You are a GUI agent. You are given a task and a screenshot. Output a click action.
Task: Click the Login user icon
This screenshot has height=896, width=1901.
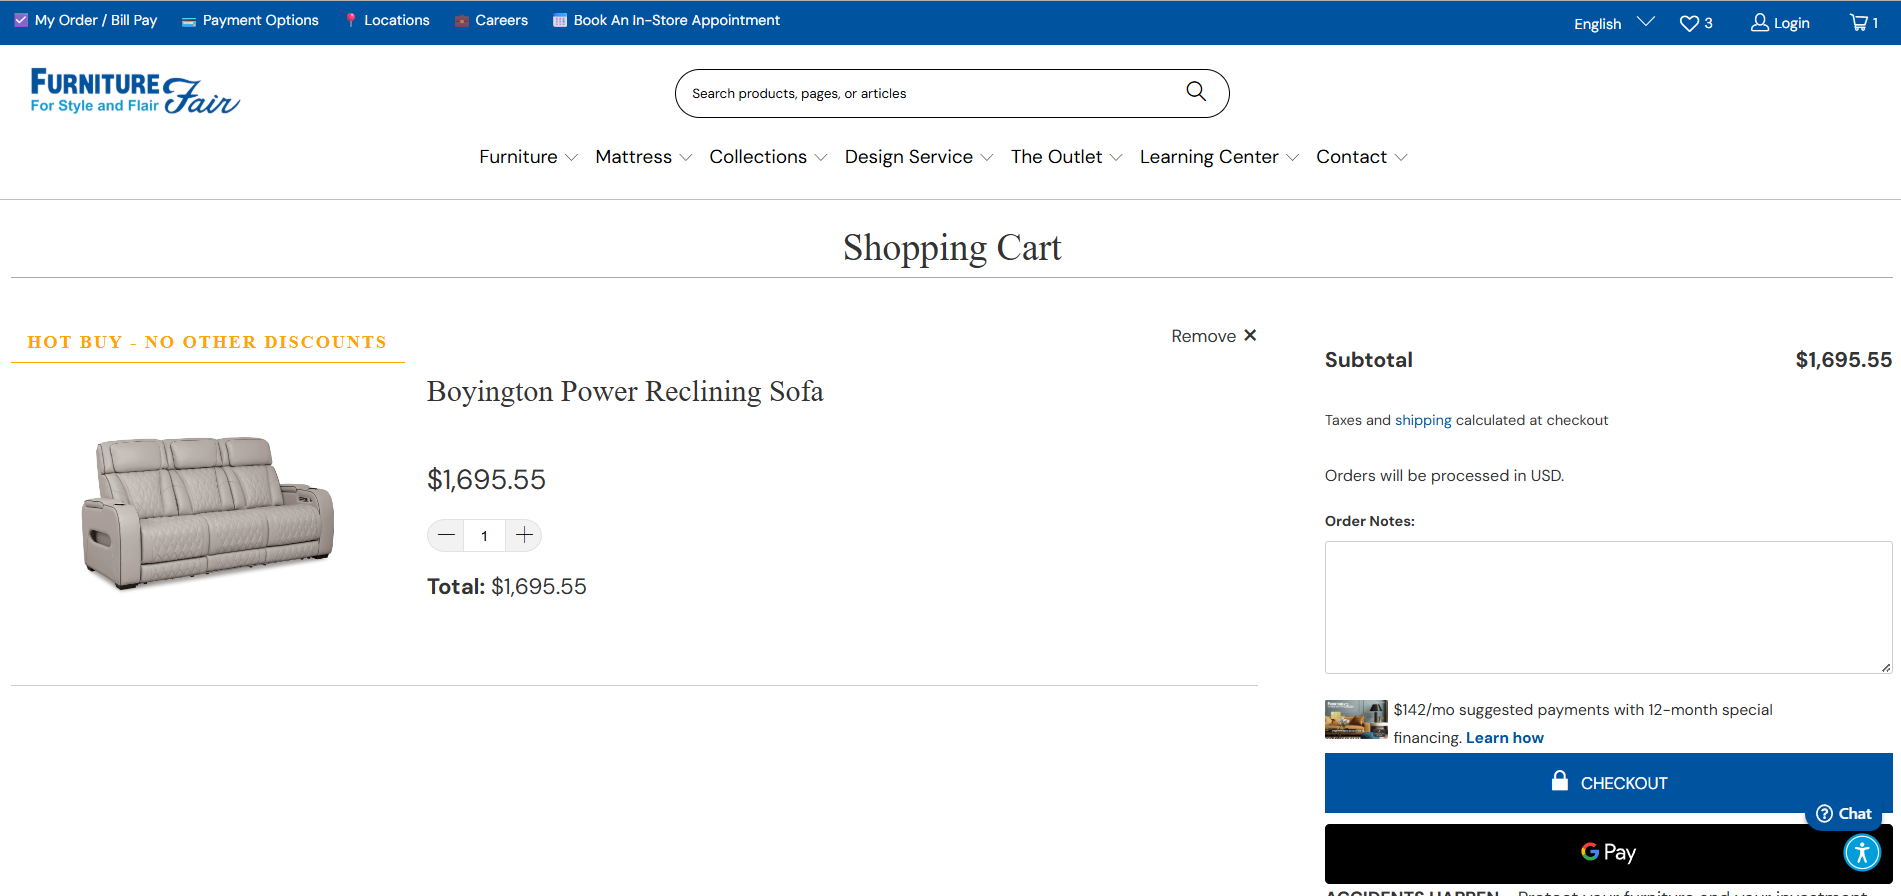coord(1760,22)
